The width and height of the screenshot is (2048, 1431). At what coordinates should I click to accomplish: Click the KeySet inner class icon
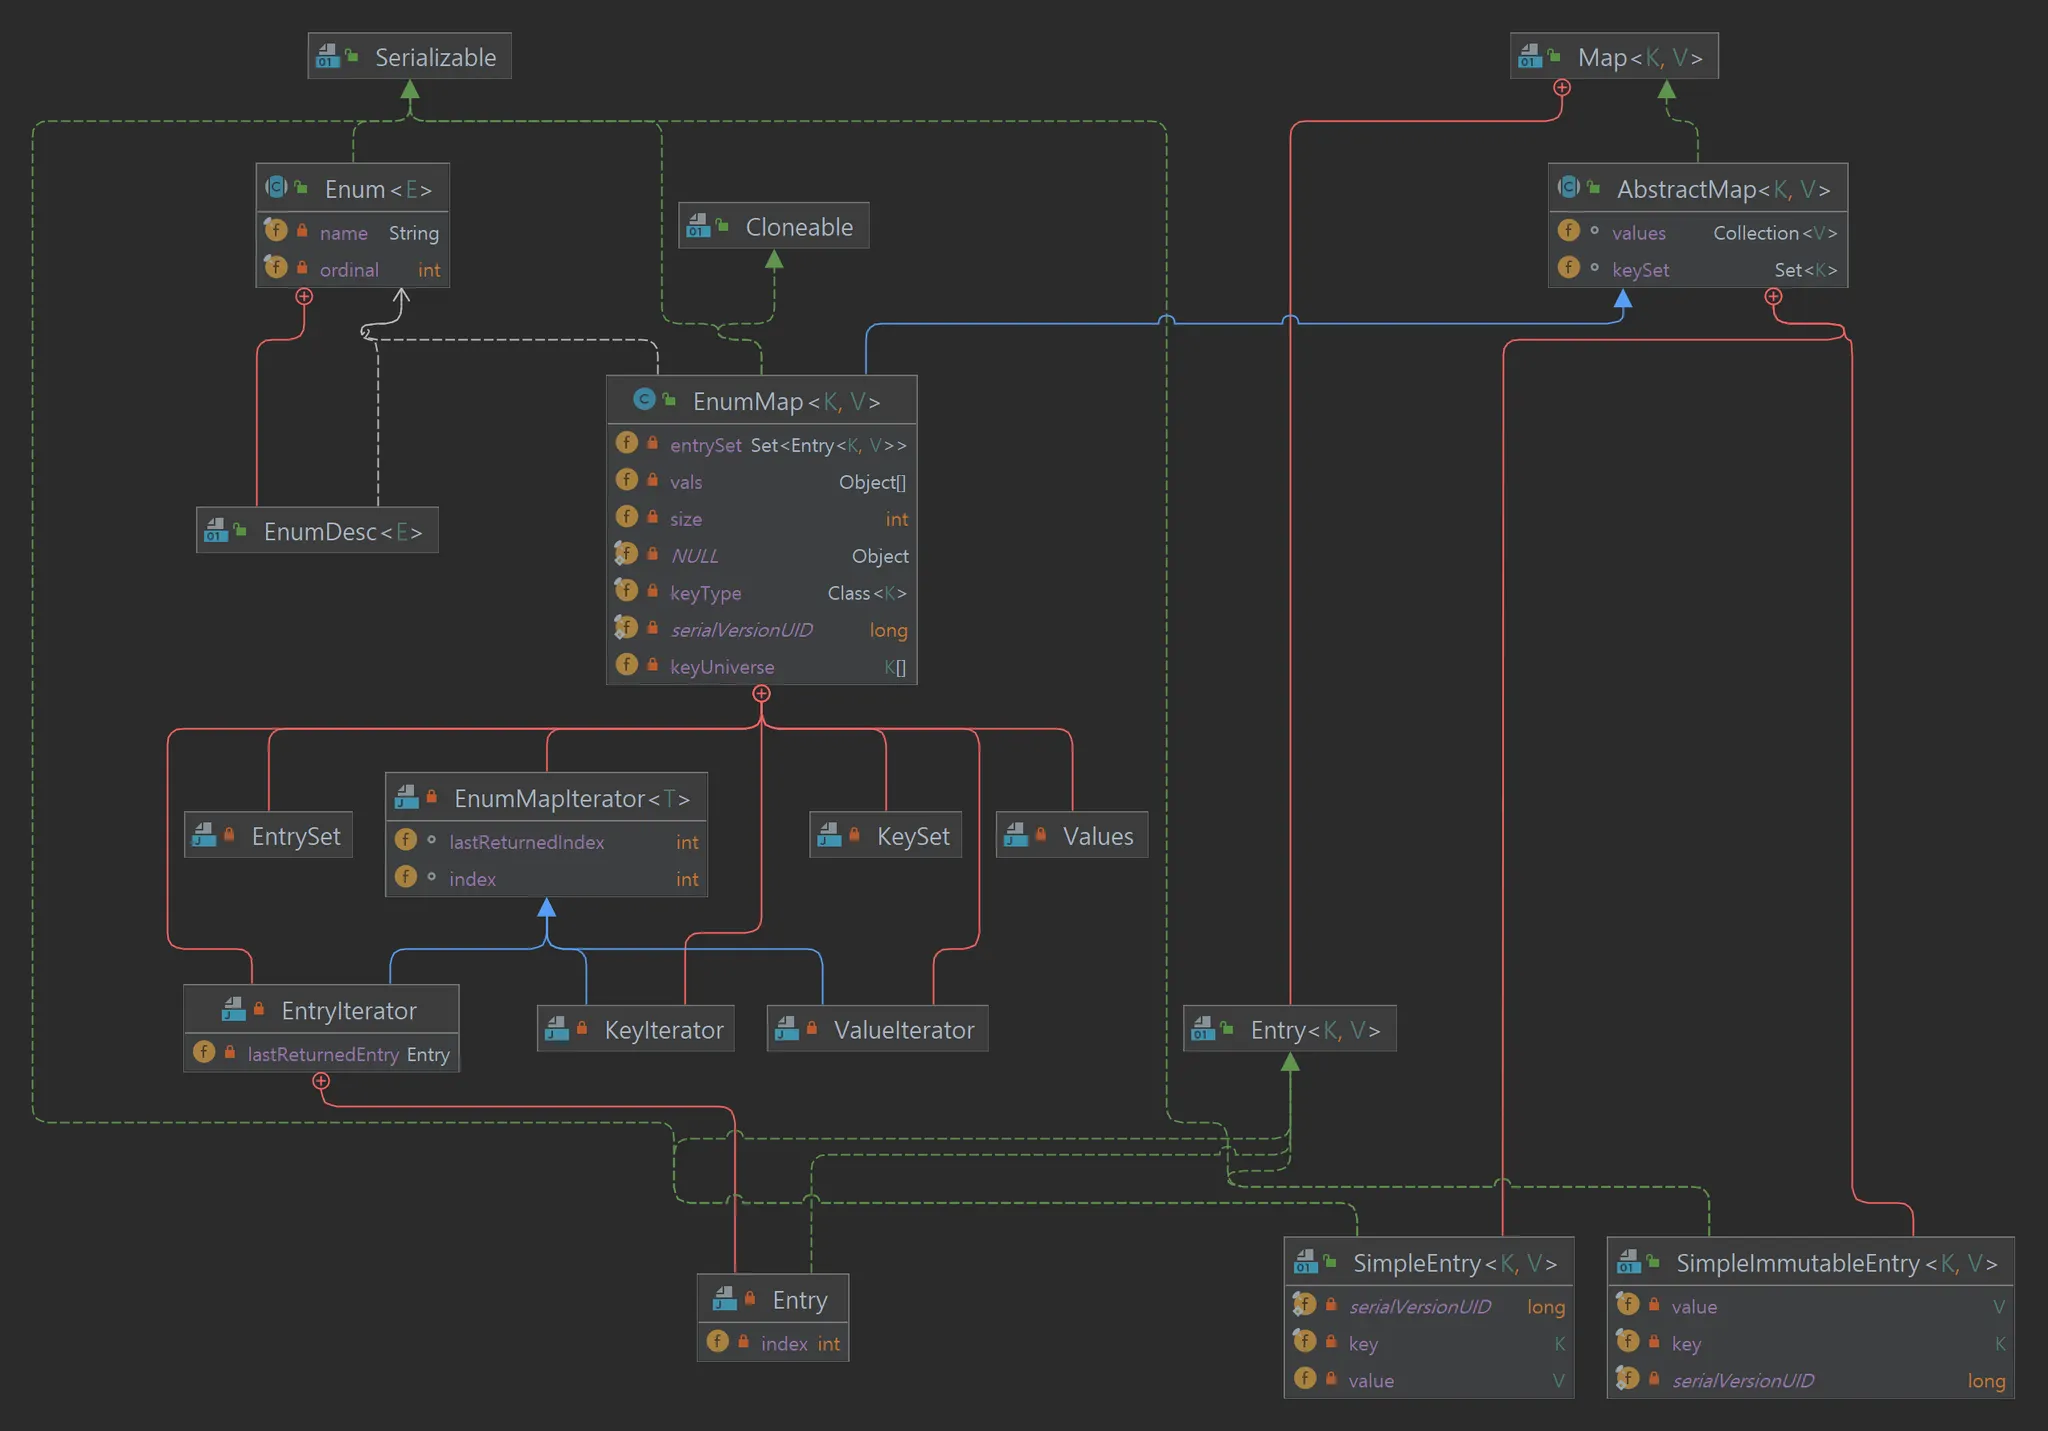point(829,835)
